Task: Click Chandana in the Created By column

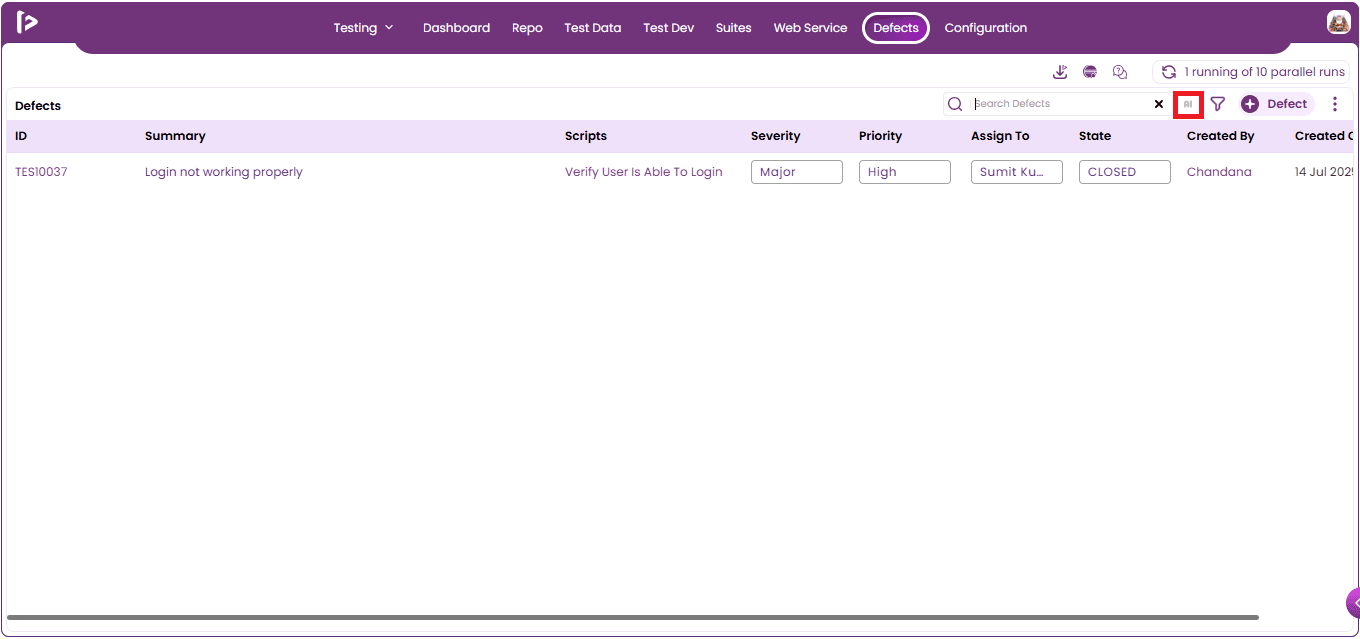Action: point(1219,172)
